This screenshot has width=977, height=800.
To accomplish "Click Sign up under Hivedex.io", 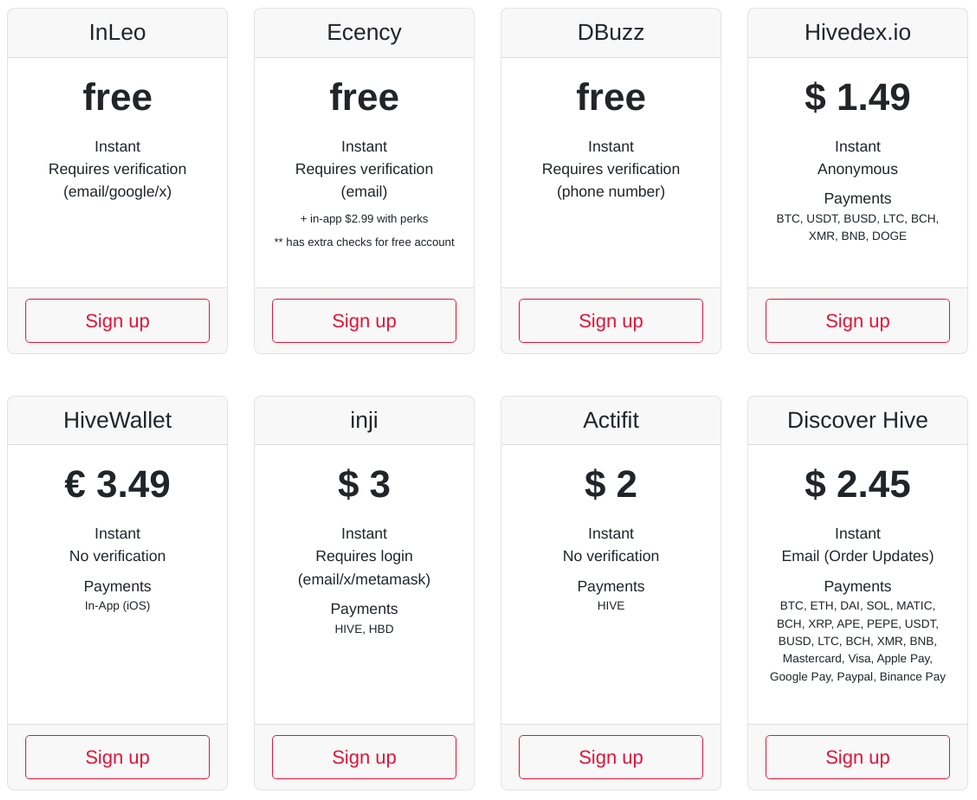I will [857, 321].
